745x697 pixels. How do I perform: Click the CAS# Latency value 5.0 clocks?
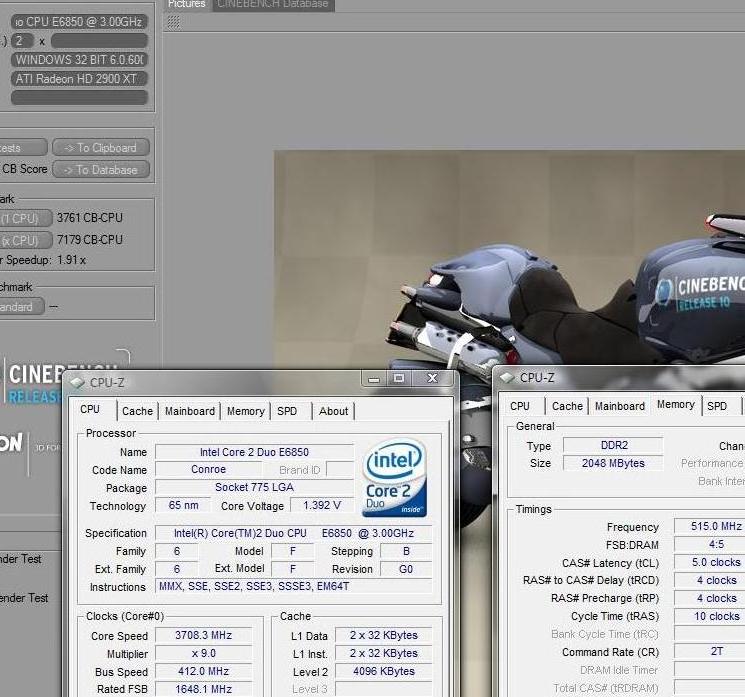pos(710,563)
